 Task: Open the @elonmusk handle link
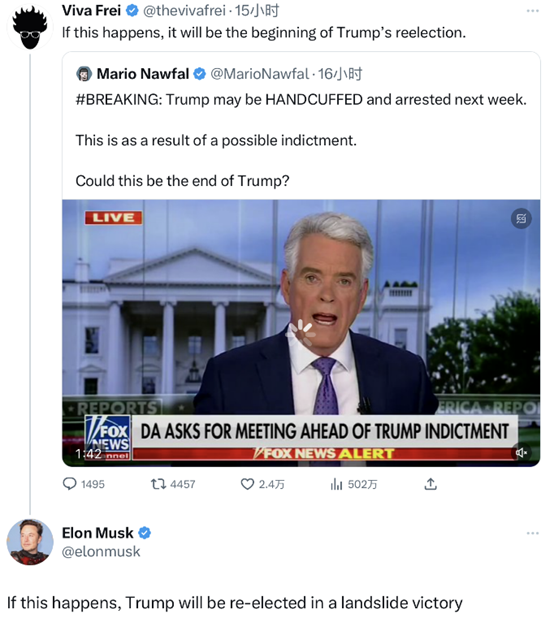101,551
